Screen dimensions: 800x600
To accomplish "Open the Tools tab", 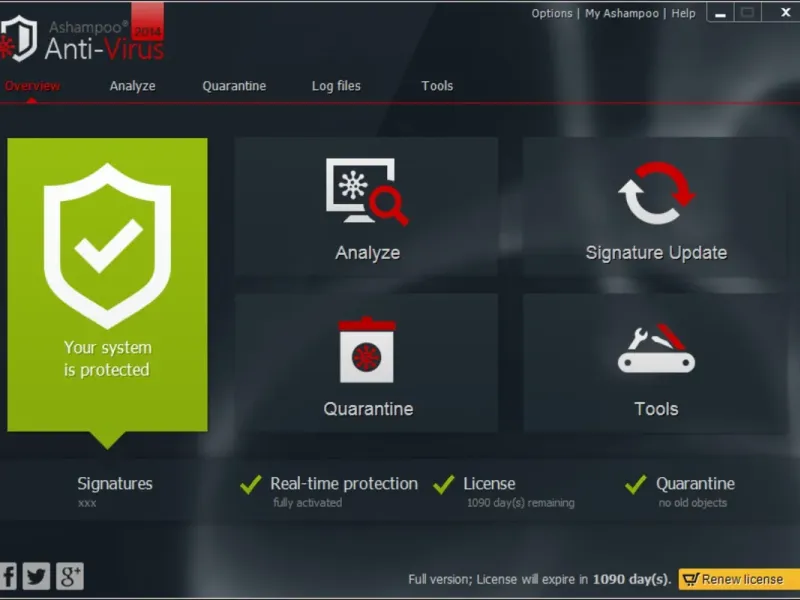I will (x=437, y=86).
